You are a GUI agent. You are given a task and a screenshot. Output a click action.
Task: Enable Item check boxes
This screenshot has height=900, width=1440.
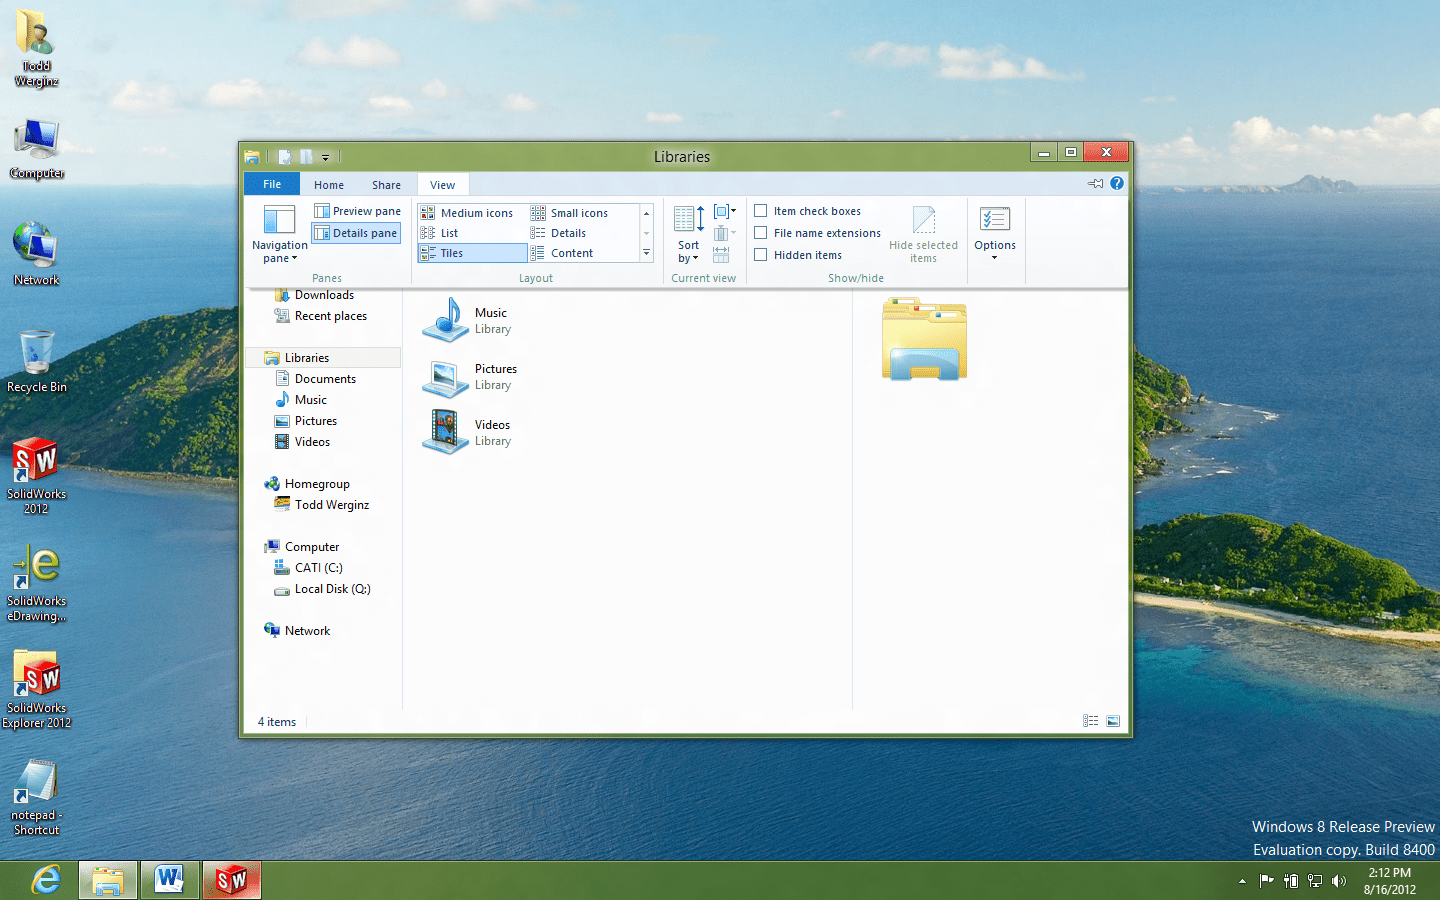click(x=761, y=211)
